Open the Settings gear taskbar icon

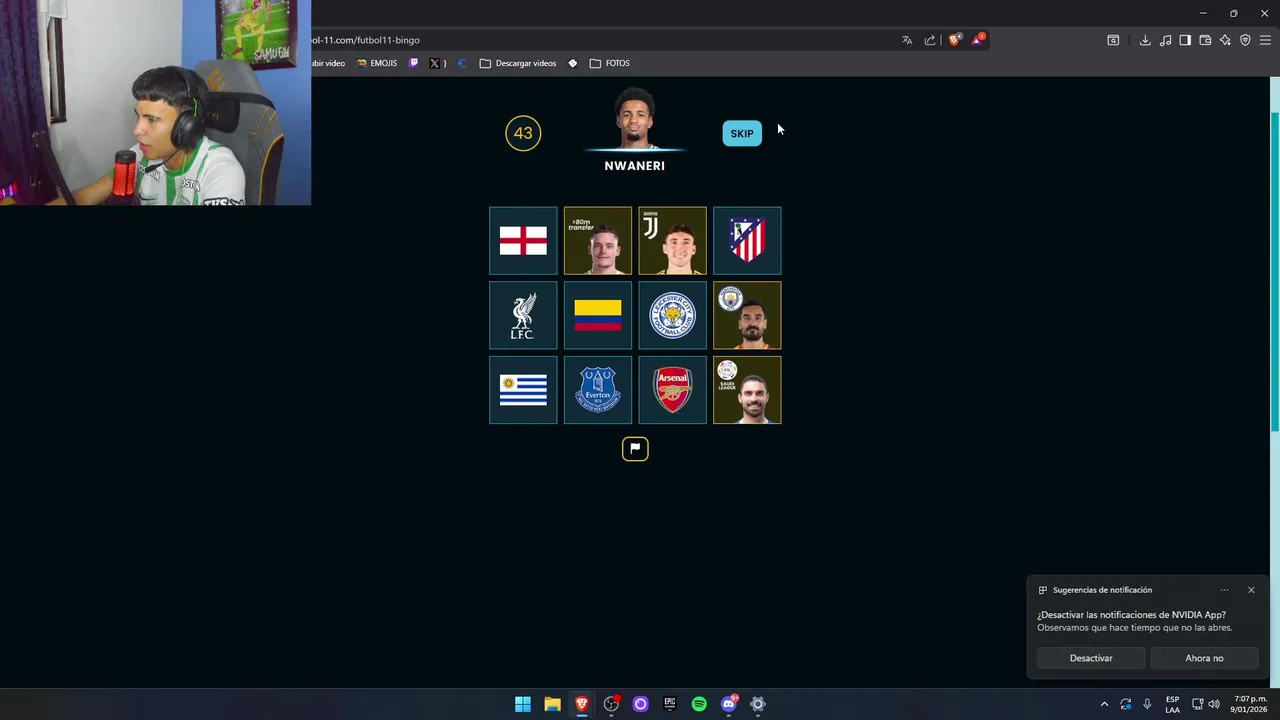(x=758, y=704)
